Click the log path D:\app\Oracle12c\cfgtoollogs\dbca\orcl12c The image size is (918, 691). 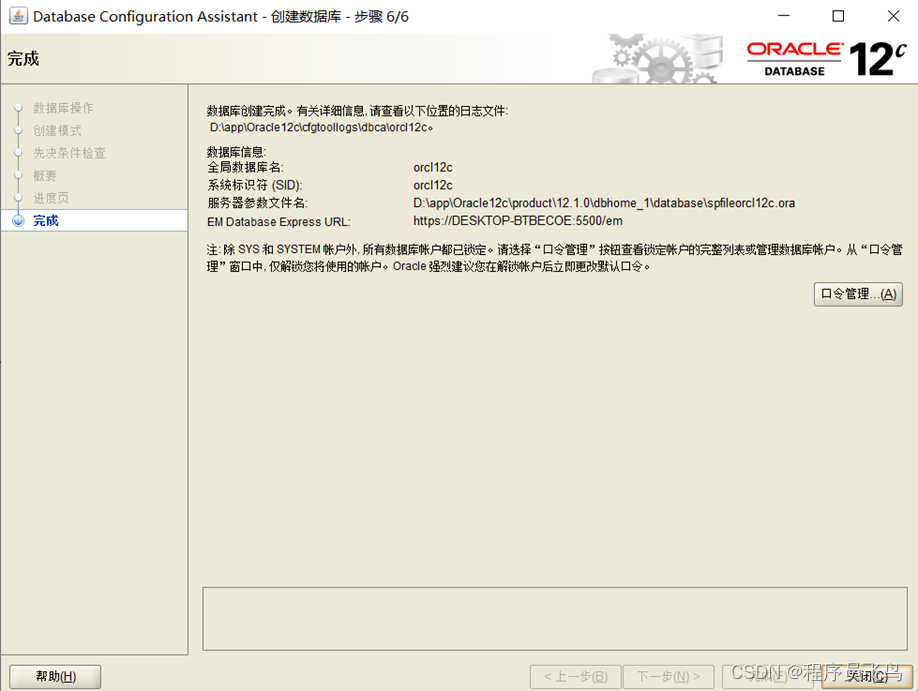[x=321, y=127]
